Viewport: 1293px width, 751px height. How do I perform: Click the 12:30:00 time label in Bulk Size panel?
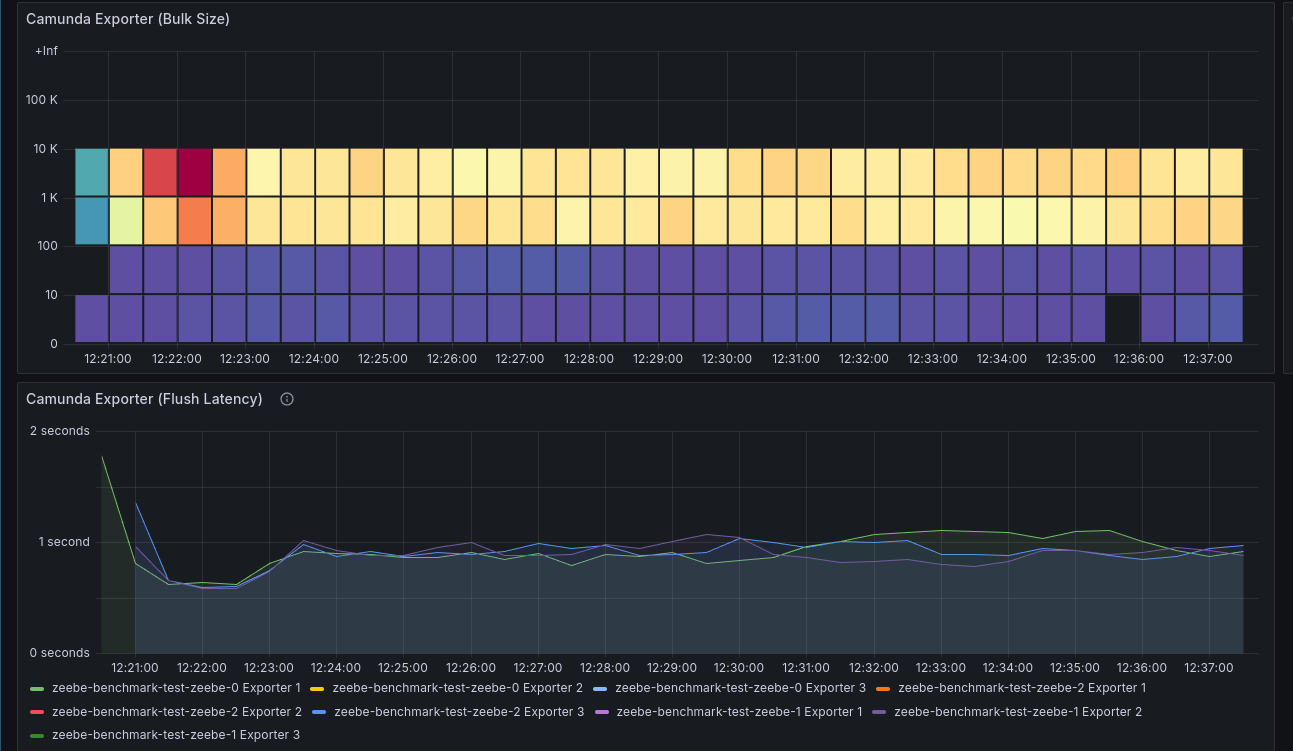point(727,358)
